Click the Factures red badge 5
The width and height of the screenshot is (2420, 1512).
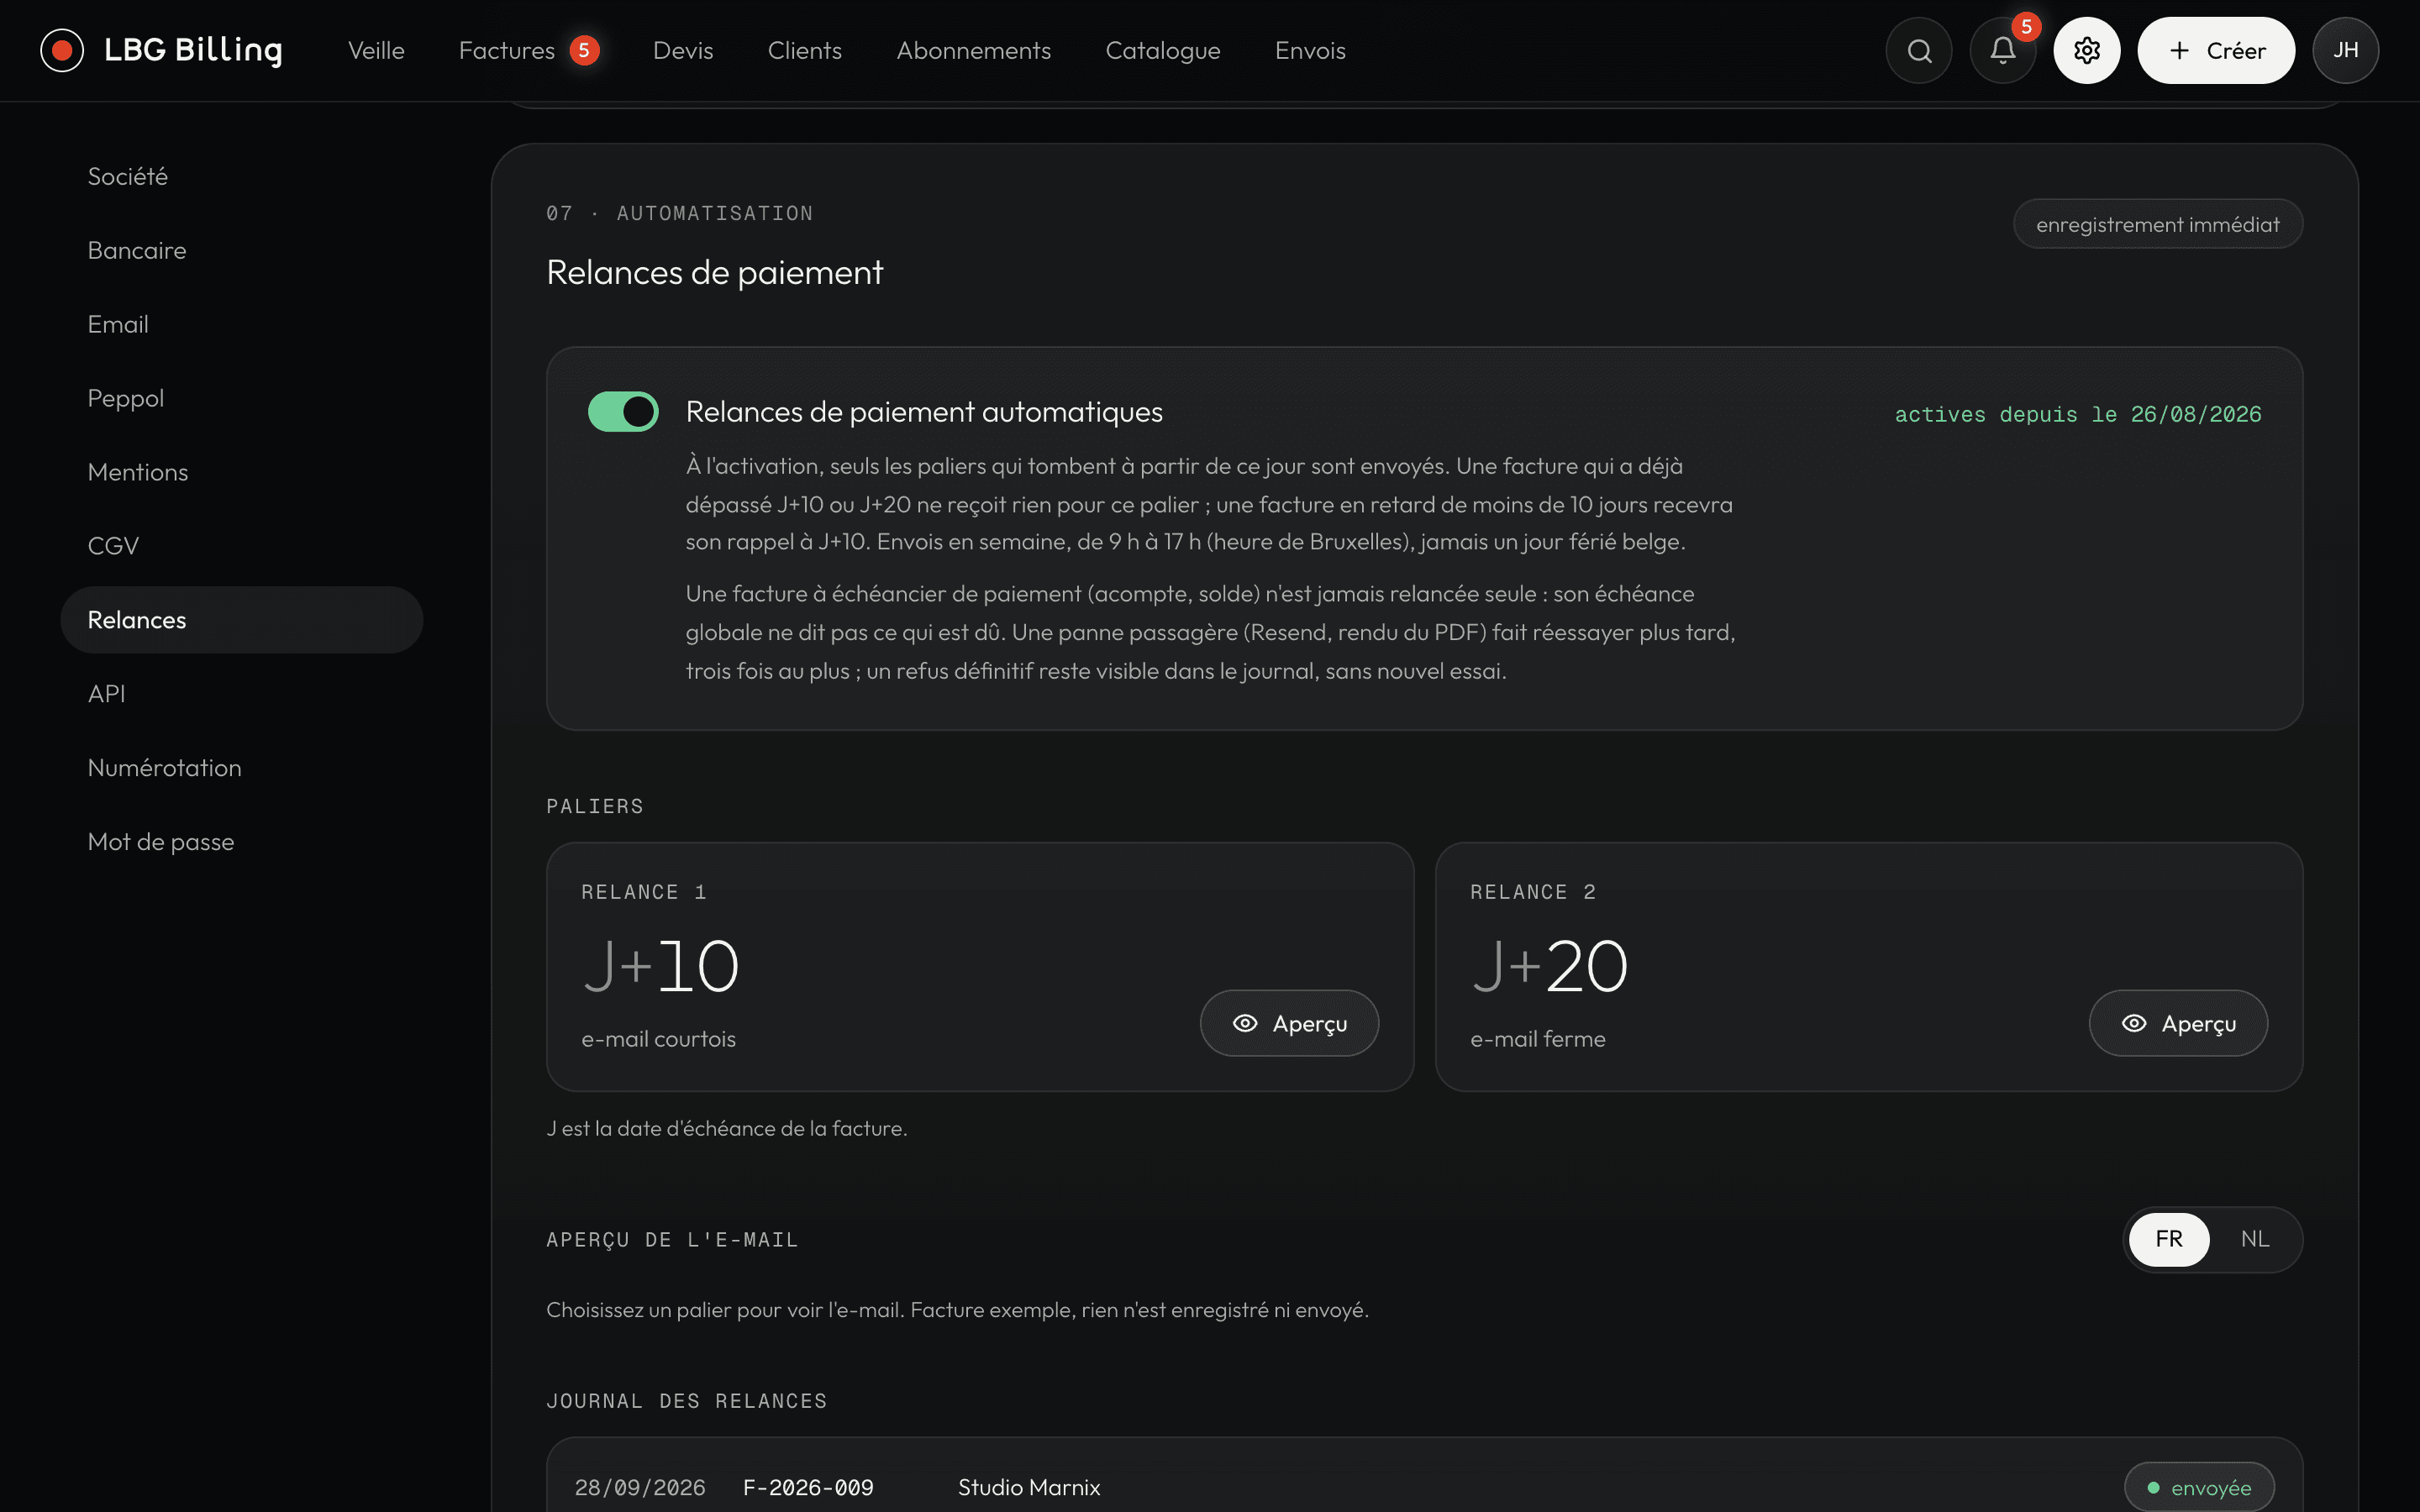[584, 50]
